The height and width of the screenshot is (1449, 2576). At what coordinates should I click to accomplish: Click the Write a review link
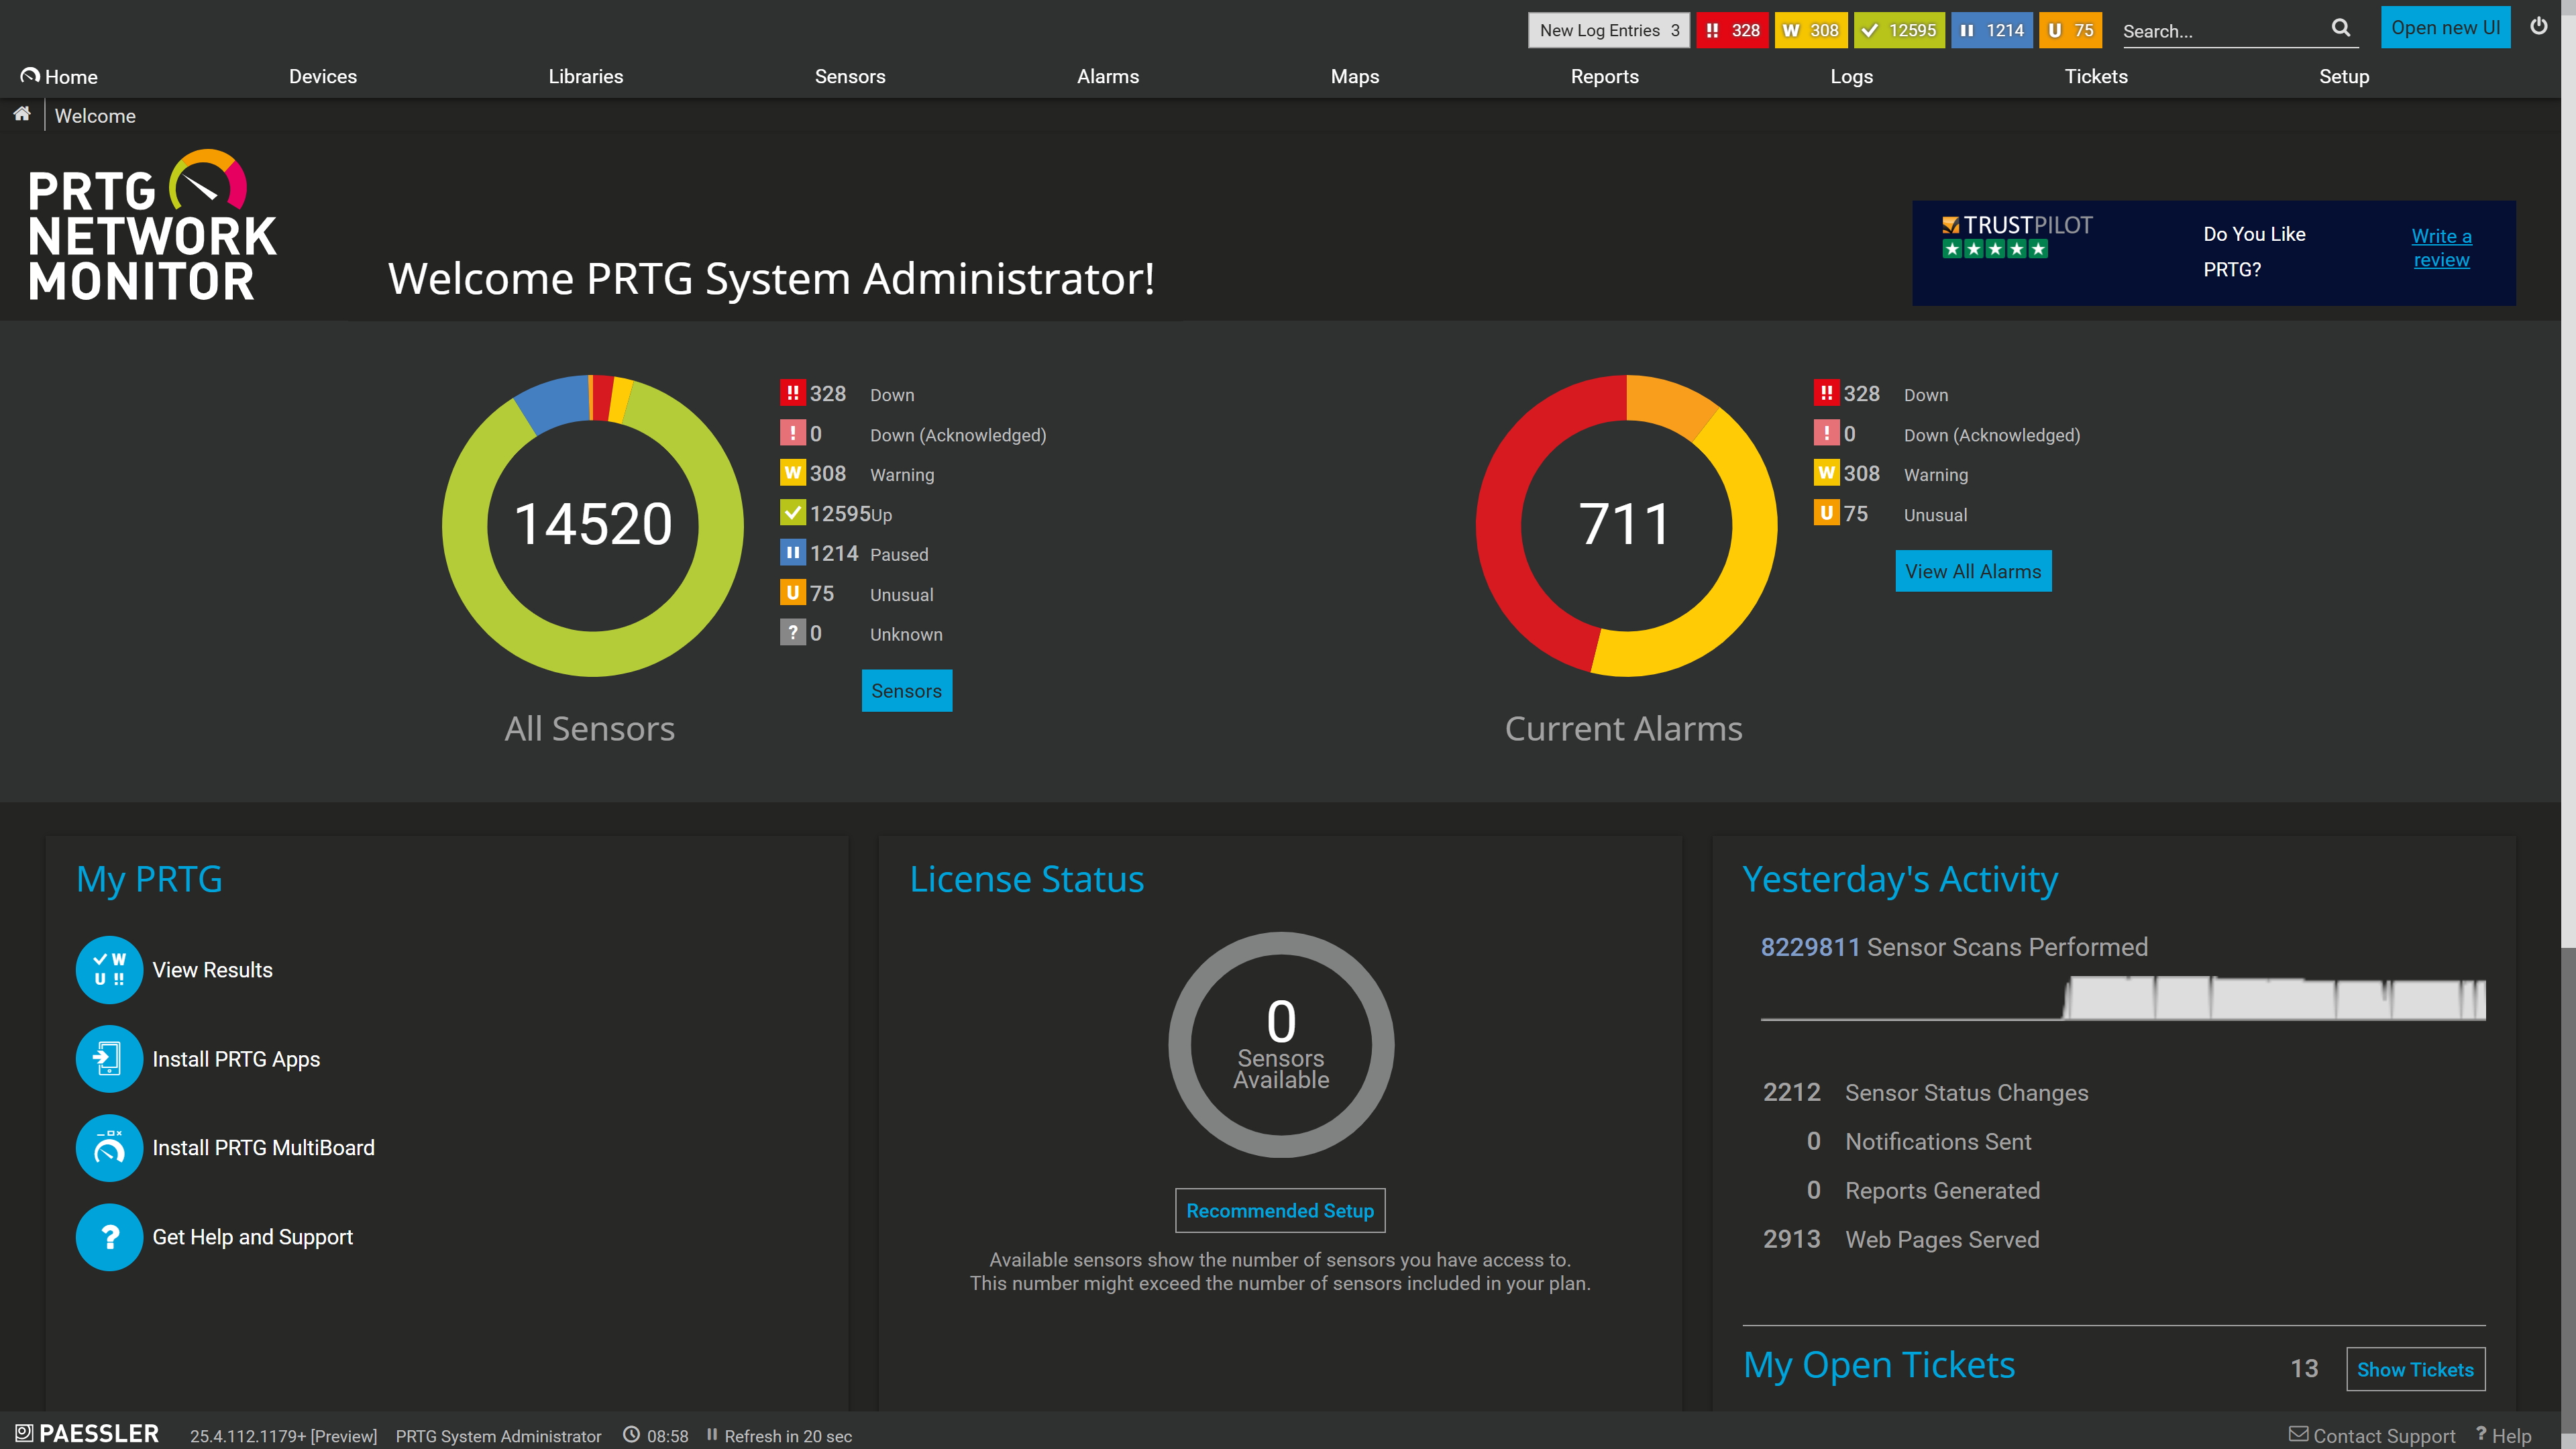coord(2441,247)
